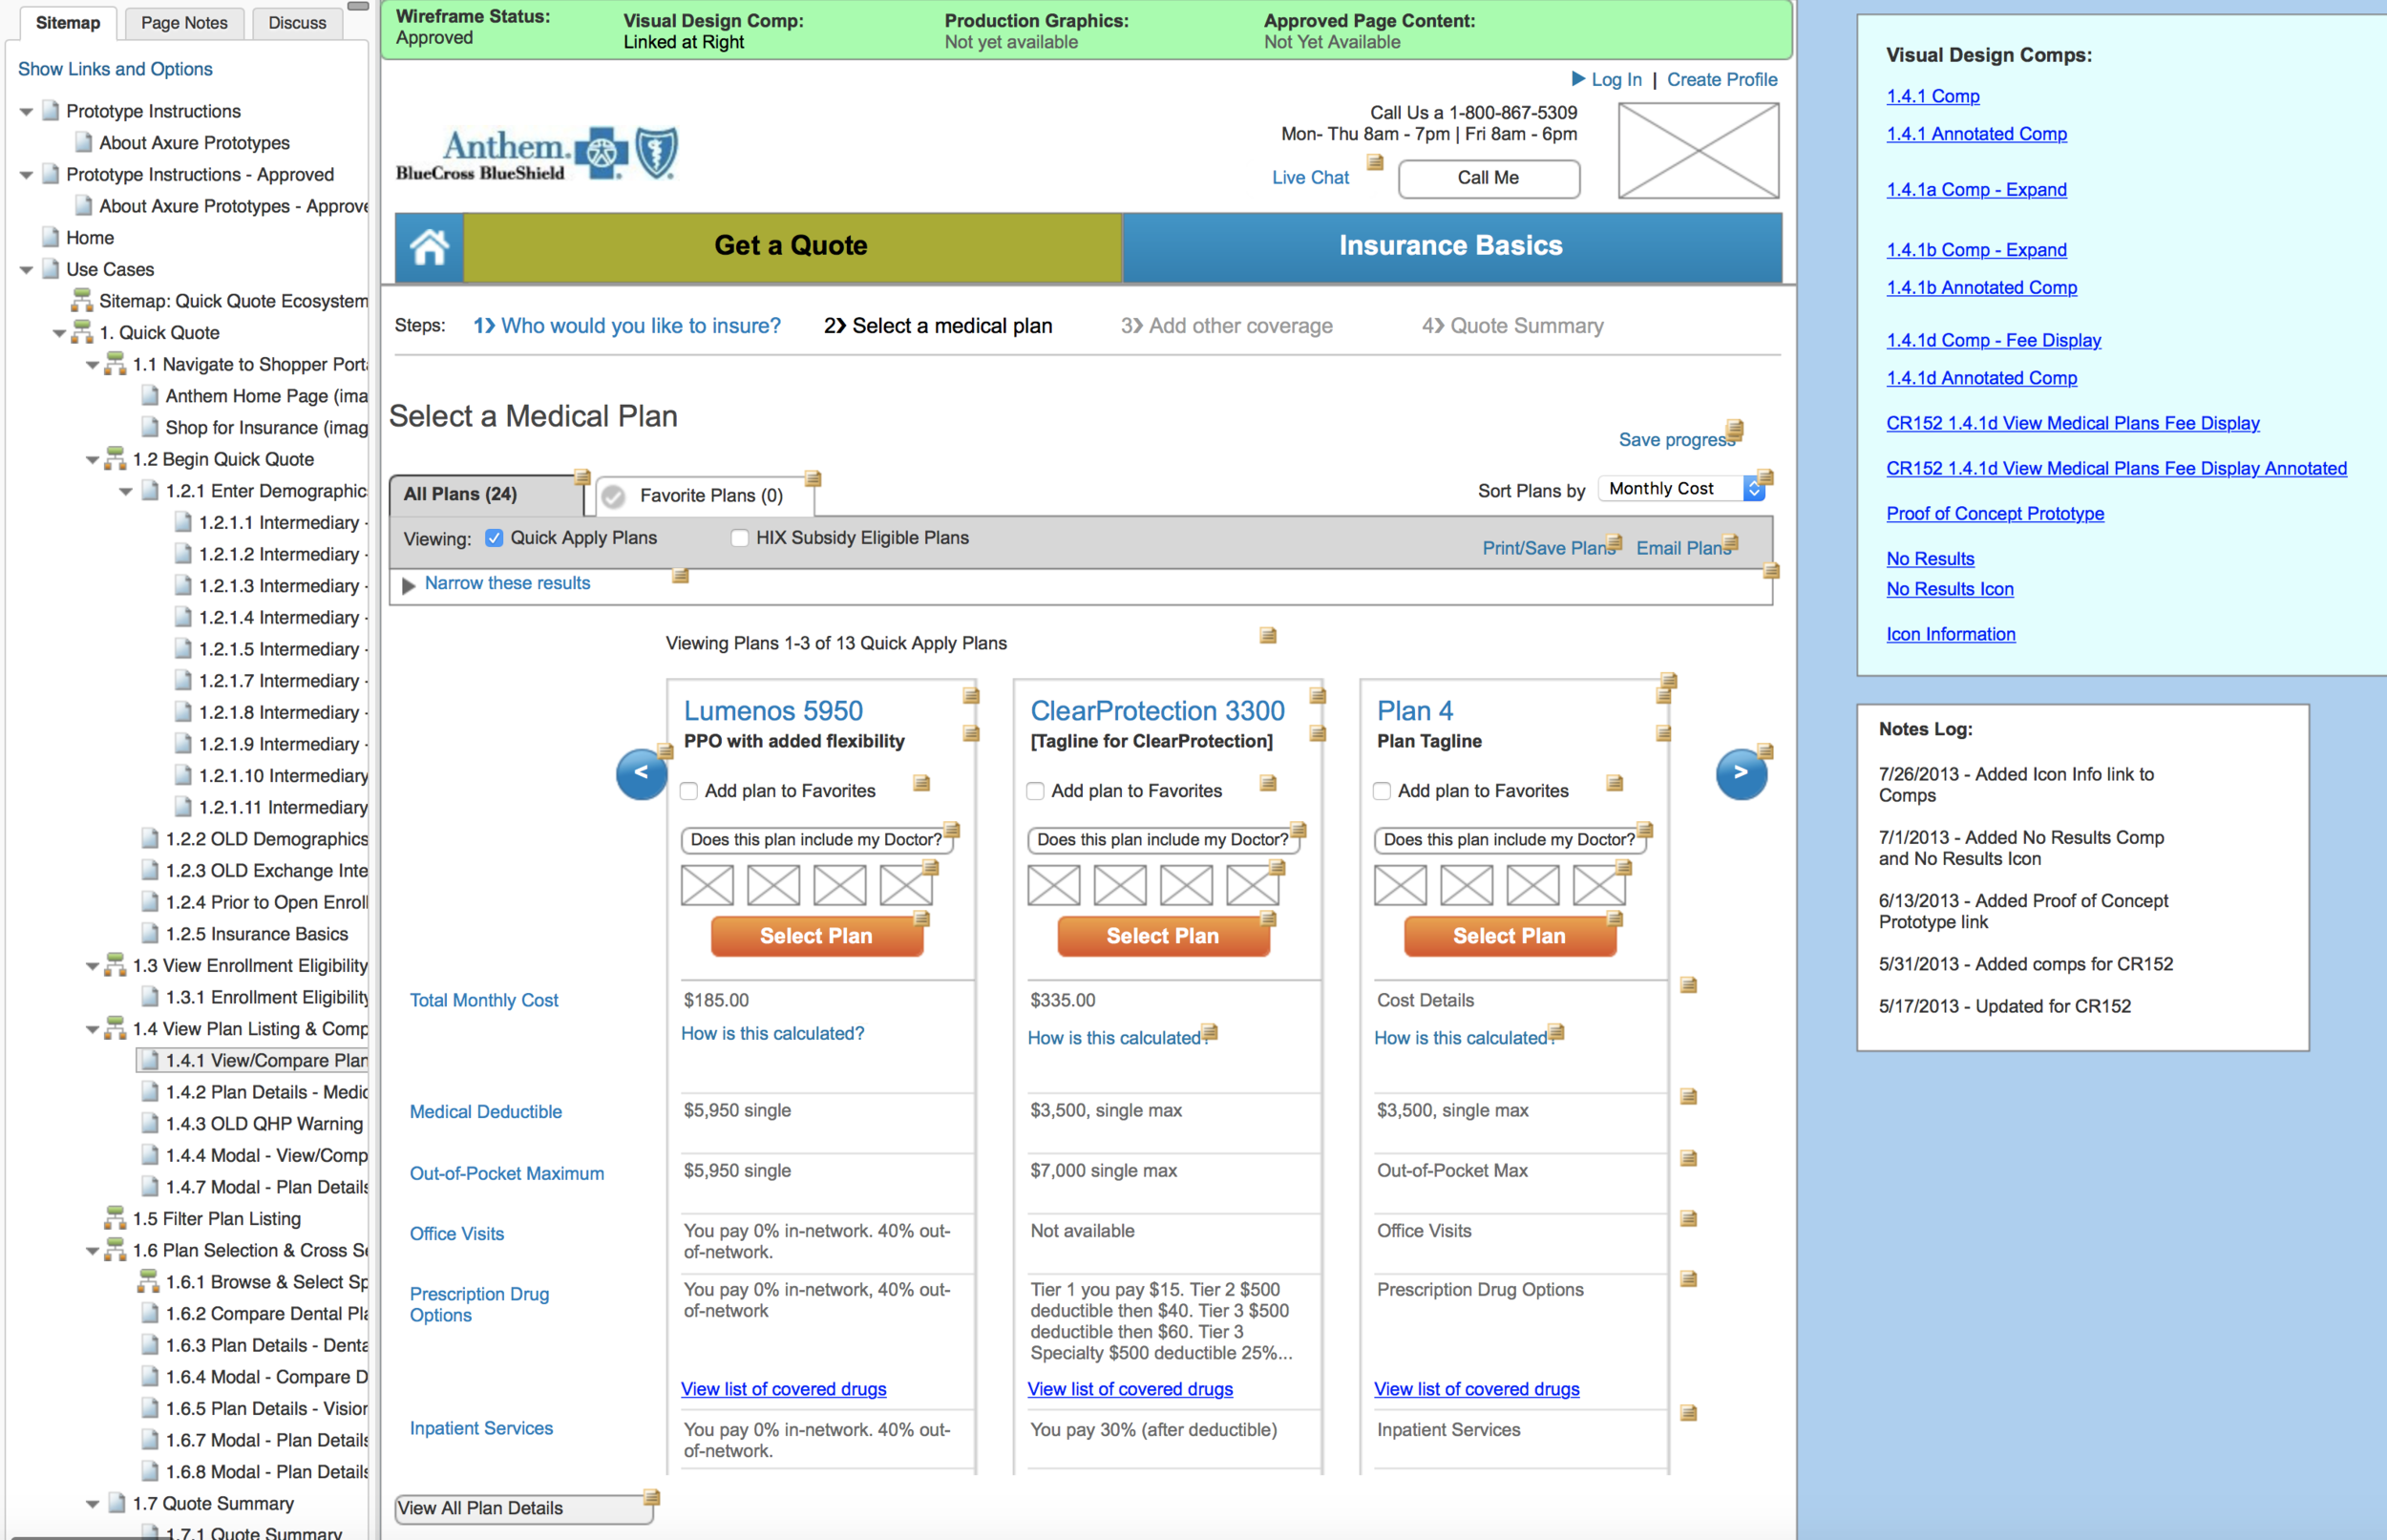Image resolution: width=2387 pixels, height=1540 pixels.
Task: Click the Anthem BlueCross BlueShield logo
Action: 537,153
